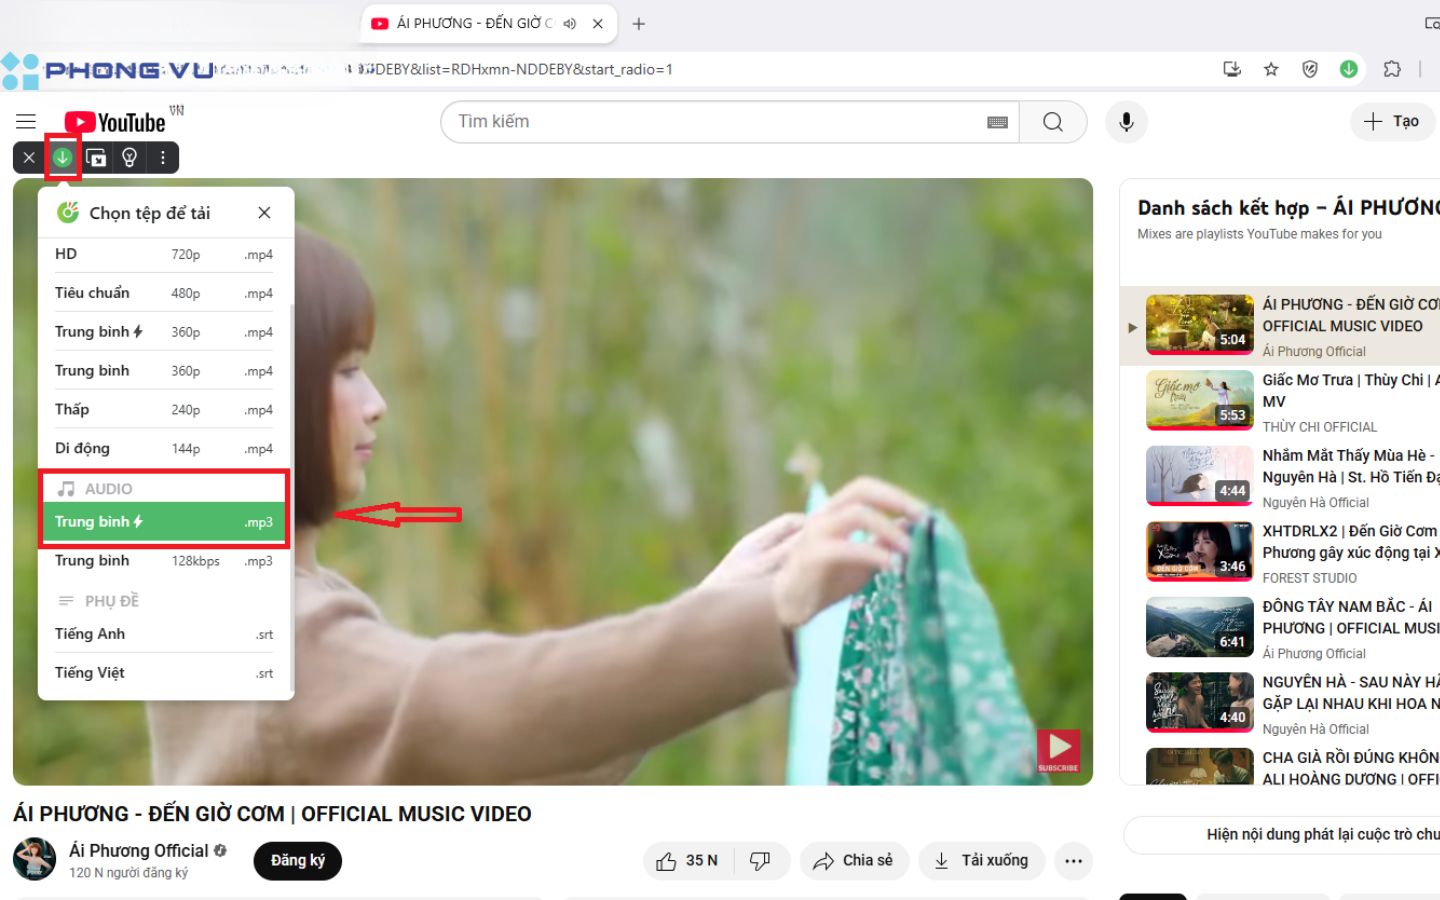The width and height of the screenshot is (1440, 900).
Task: Click the green download extension icon
Action: tap(62, 157)
